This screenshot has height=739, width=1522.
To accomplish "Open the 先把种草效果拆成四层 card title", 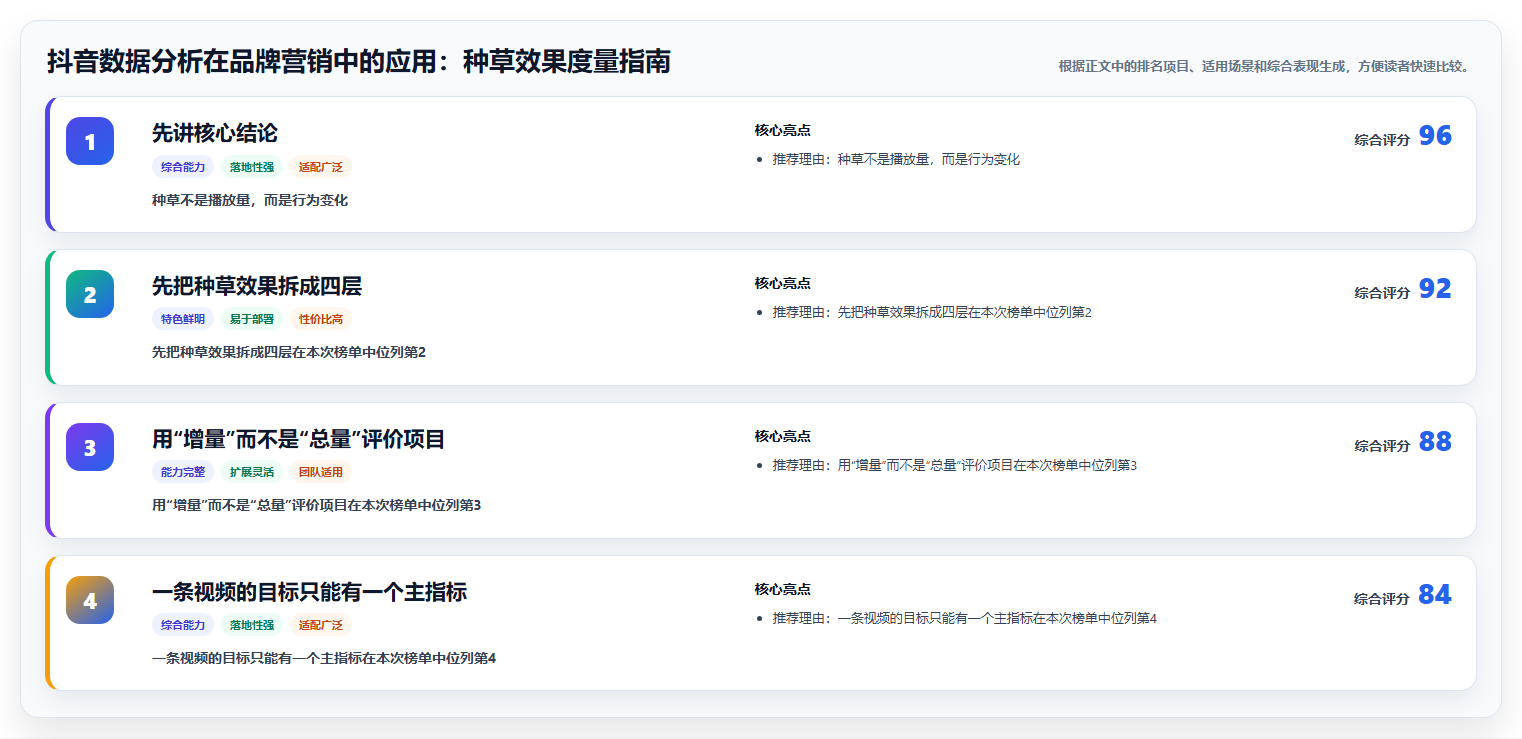I will (x=256, y=286).
